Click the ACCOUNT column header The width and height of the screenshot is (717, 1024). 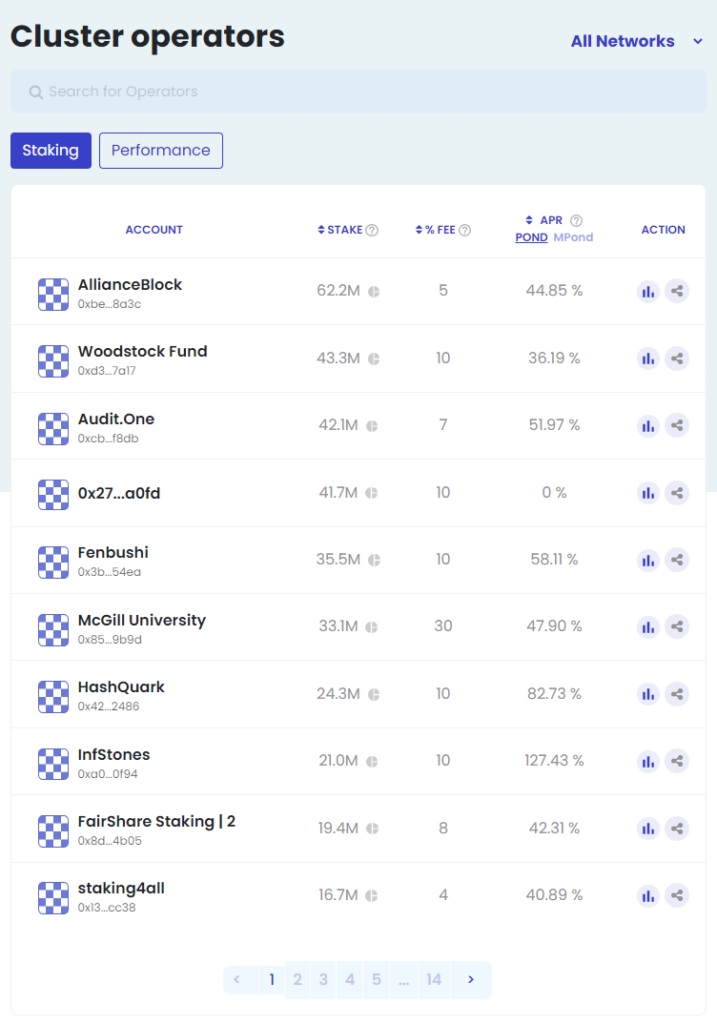tap(154, 230)
